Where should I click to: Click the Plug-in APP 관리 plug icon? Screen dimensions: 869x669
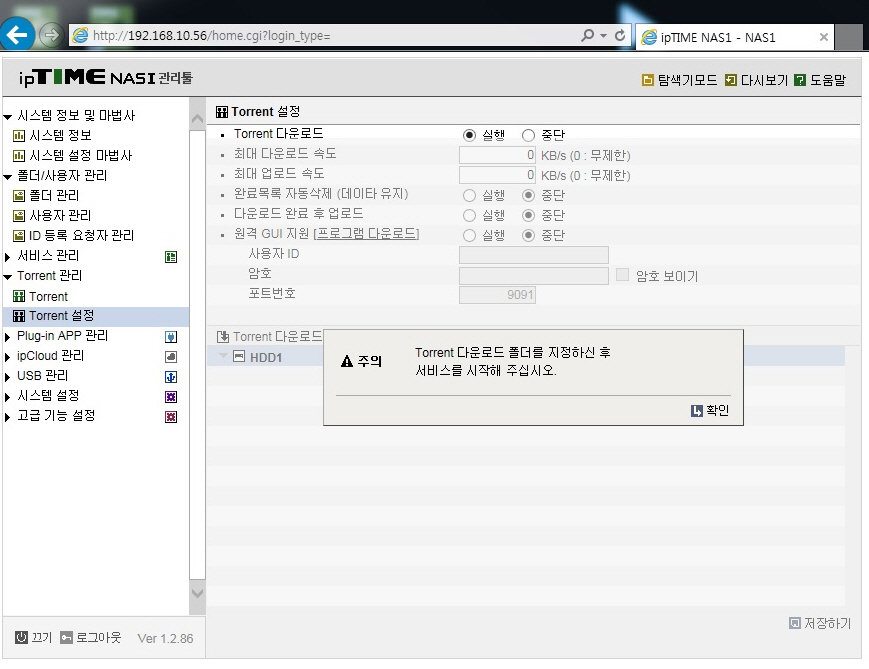click(171, 336)
